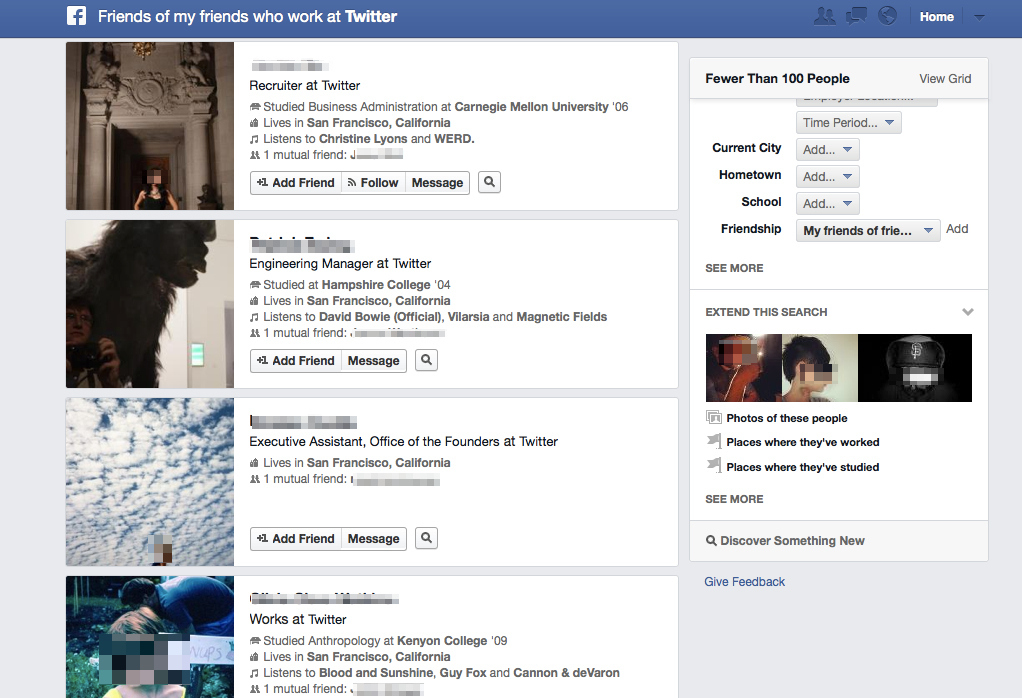Click search icon on Recruiter card
The width and height of the screenshot is (1022, 698).
(489, 182)
